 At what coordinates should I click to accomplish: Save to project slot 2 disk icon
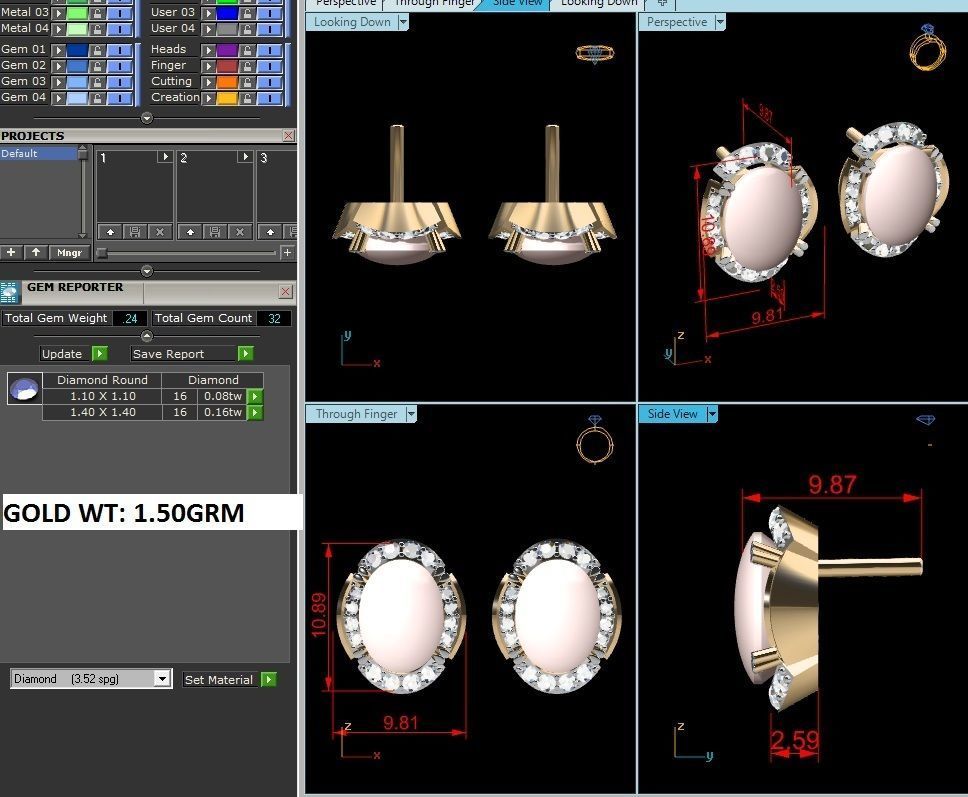point(215,232)
